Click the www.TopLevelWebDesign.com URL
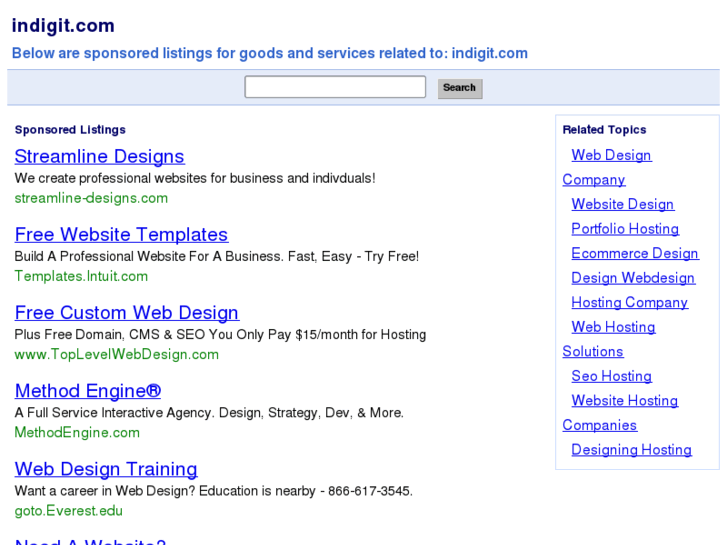Screen dimensions: 727x545 tap(116, 354)
